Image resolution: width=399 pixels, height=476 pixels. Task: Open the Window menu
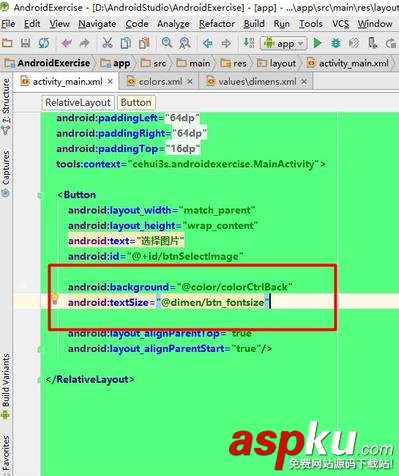click(375, 24)
